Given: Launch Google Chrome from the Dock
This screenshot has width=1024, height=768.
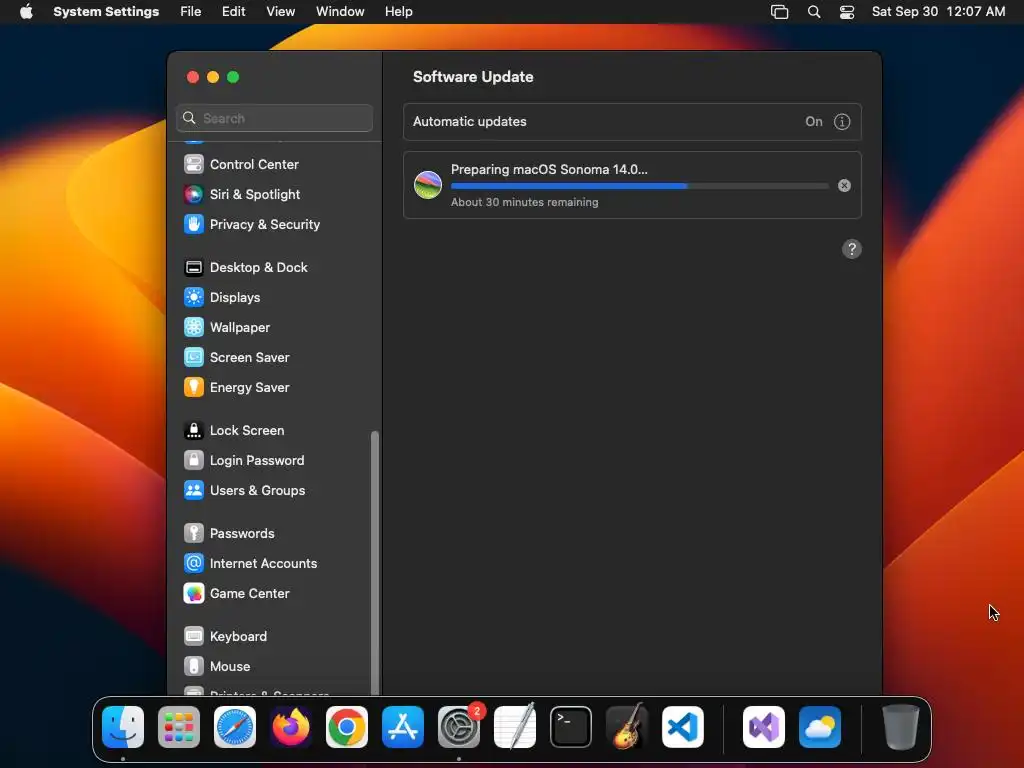Looking at the screenshot, I should [347, 728].
